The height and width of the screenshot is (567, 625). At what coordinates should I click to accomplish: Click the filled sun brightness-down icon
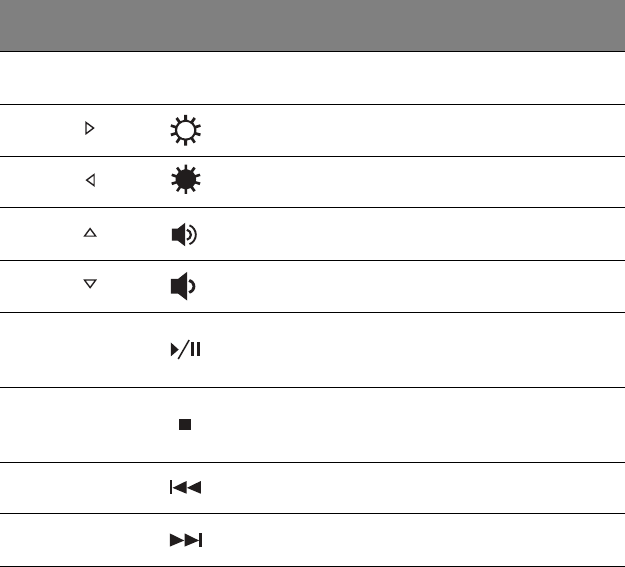pyautogui.click(x=185, y=181)
